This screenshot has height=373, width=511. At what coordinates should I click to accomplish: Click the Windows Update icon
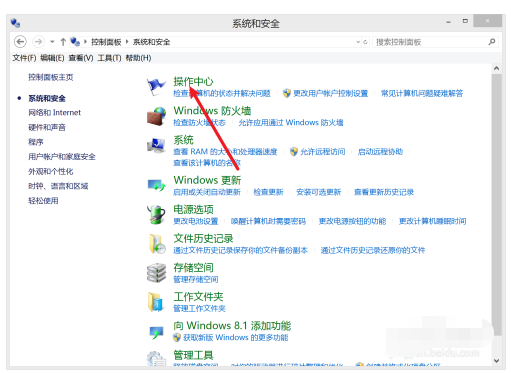click(156, 185)
